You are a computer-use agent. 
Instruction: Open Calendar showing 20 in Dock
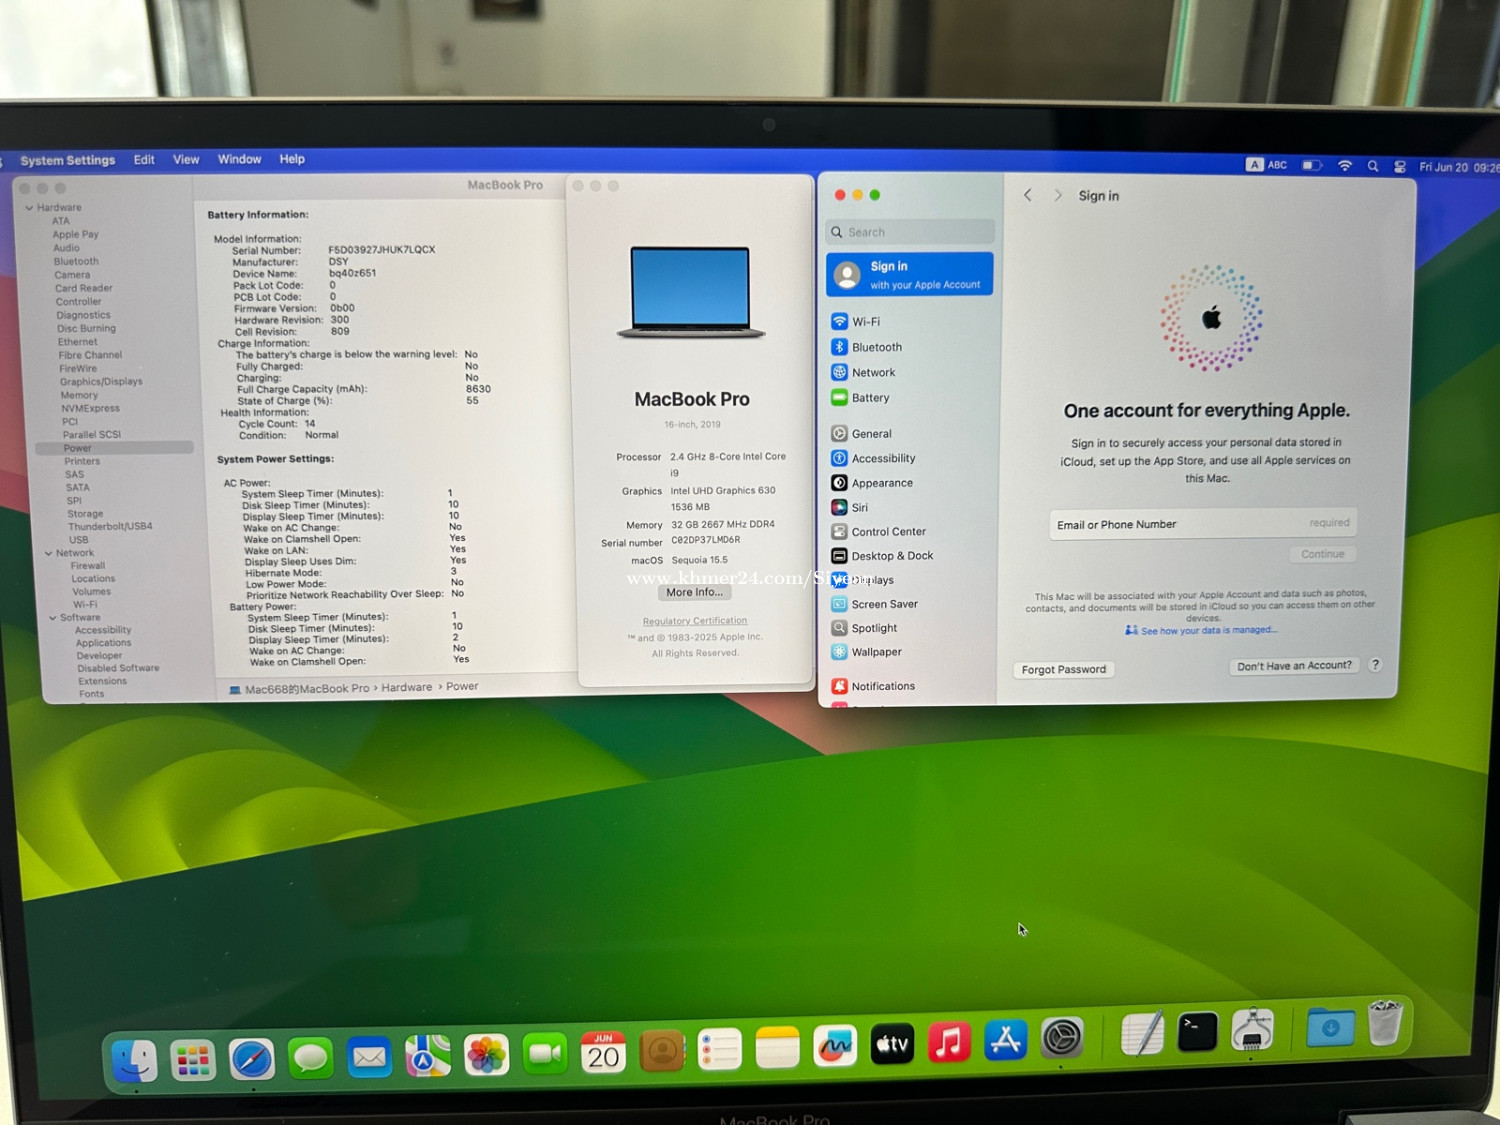603,1052
